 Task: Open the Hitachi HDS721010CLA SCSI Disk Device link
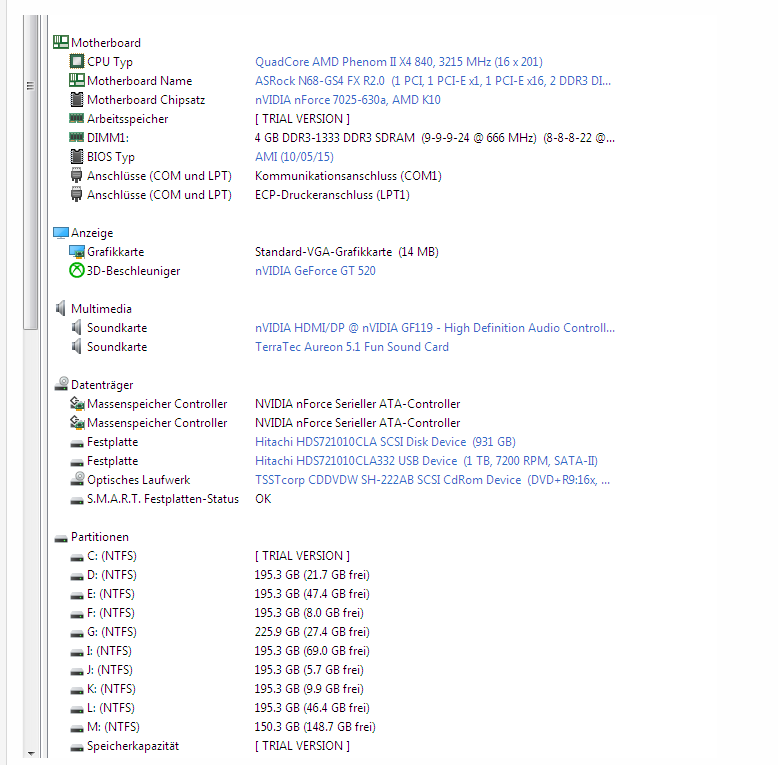[x=385, y=442]
